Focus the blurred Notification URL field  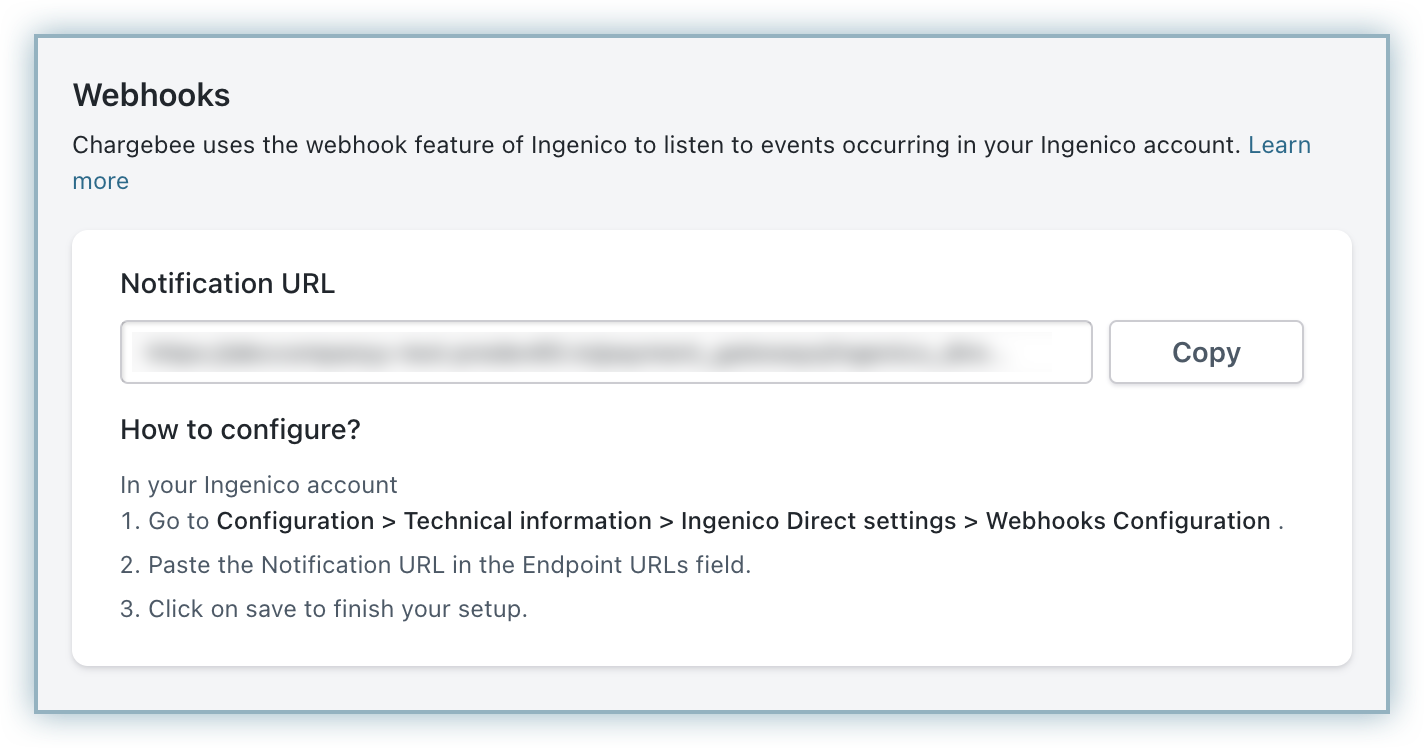(605, 352)
